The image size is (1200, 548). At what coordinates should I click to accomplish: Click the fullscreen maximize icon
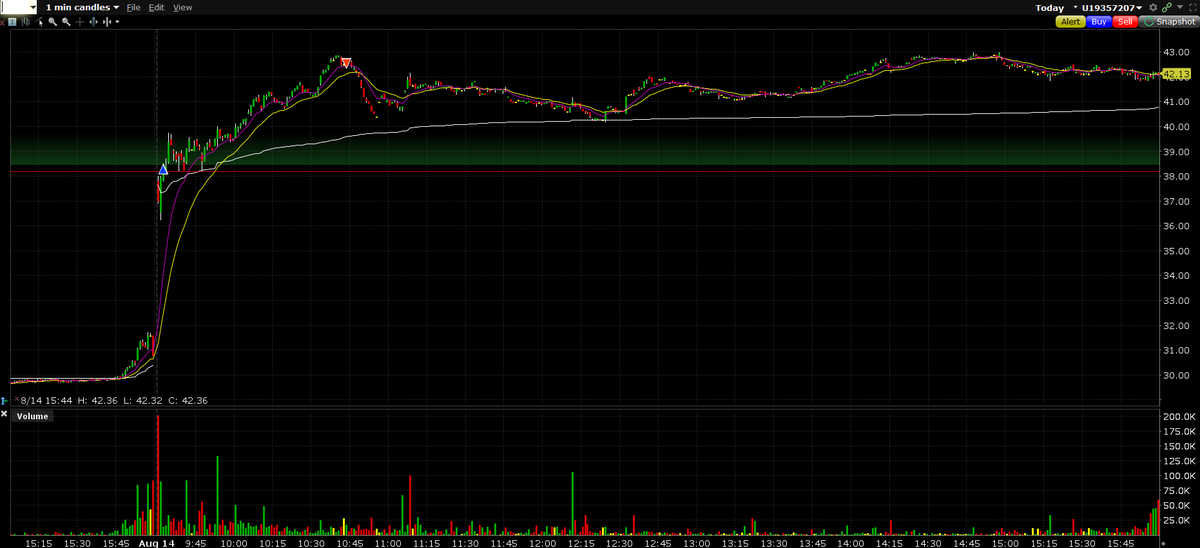[x=1193, y=8]
